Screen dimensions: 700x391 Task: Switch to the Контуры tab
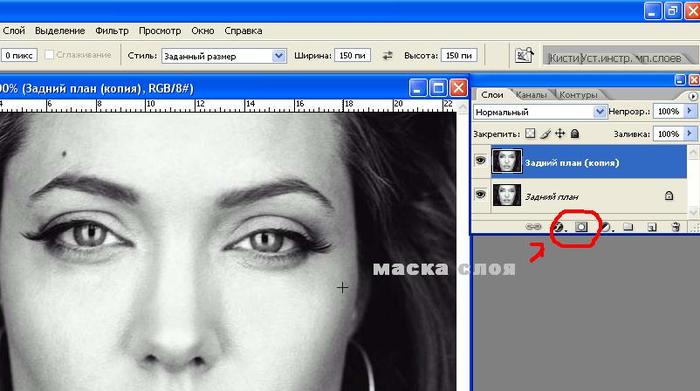(578, 95)
